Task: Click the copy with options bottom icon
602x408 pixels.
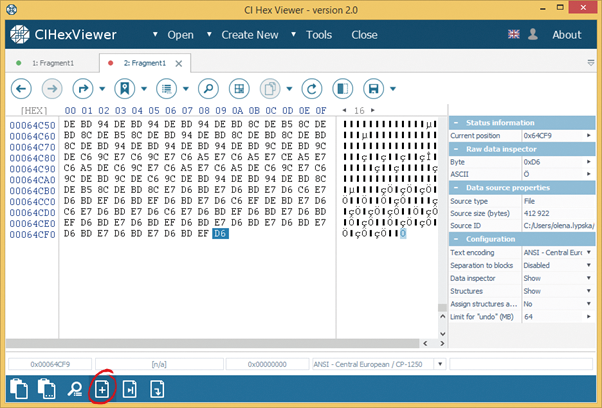Action: [x=46, y=389]
